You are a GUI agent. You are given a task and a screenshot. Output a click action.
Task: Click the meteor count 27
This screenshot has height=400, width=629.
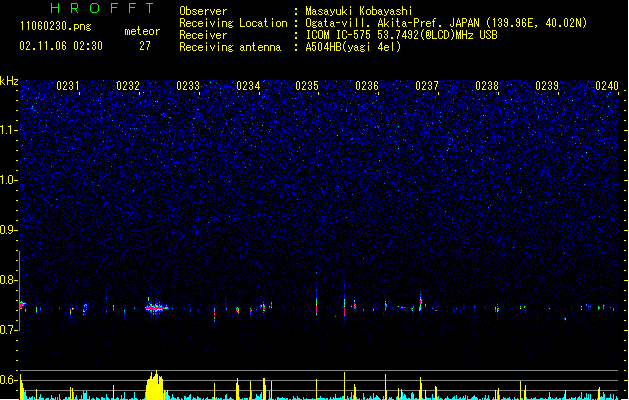pos(145,46)
